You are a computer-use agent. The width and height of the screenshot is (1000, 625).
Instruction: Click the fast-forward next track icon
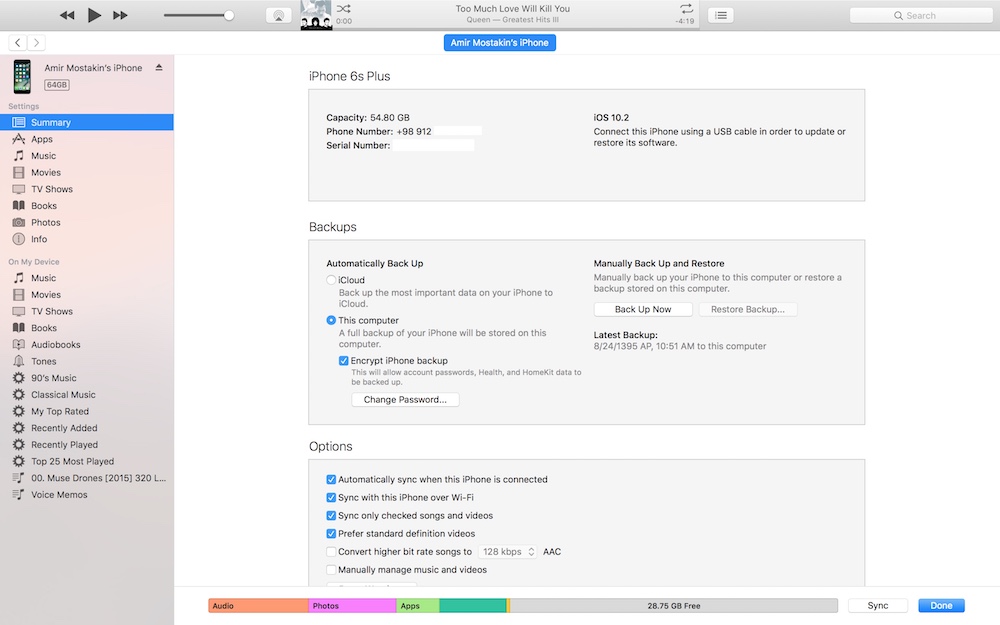point(121,15)
